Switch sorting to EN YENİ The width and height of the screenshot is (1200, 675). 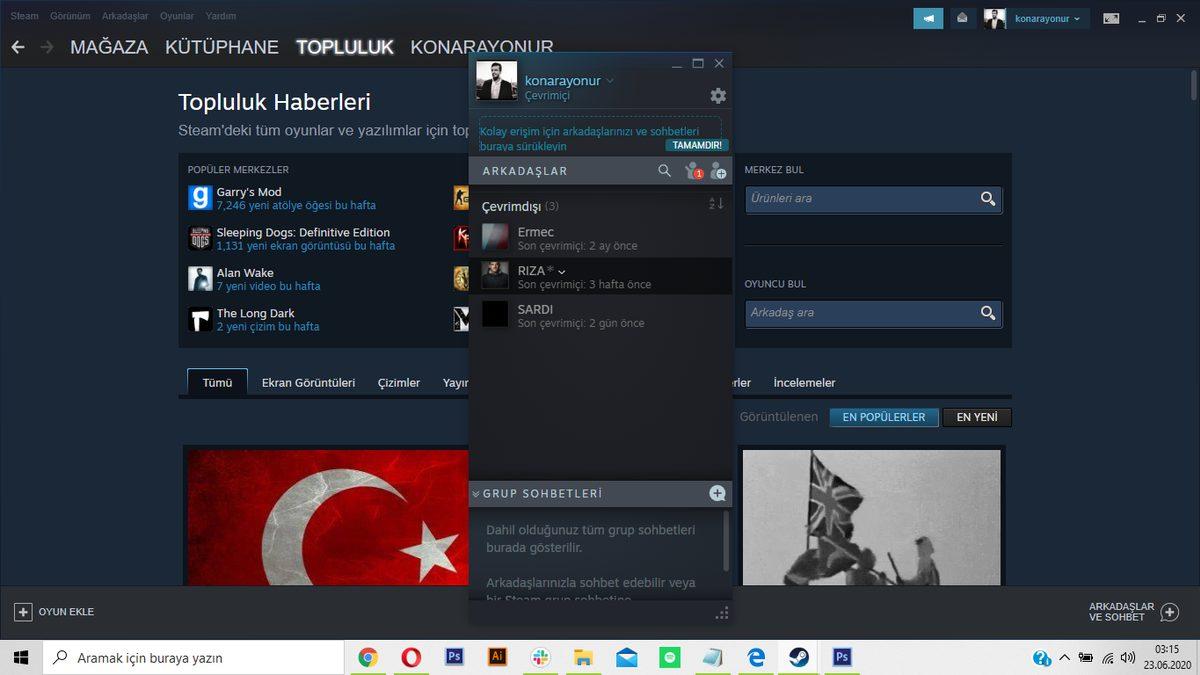coord(976,417)
